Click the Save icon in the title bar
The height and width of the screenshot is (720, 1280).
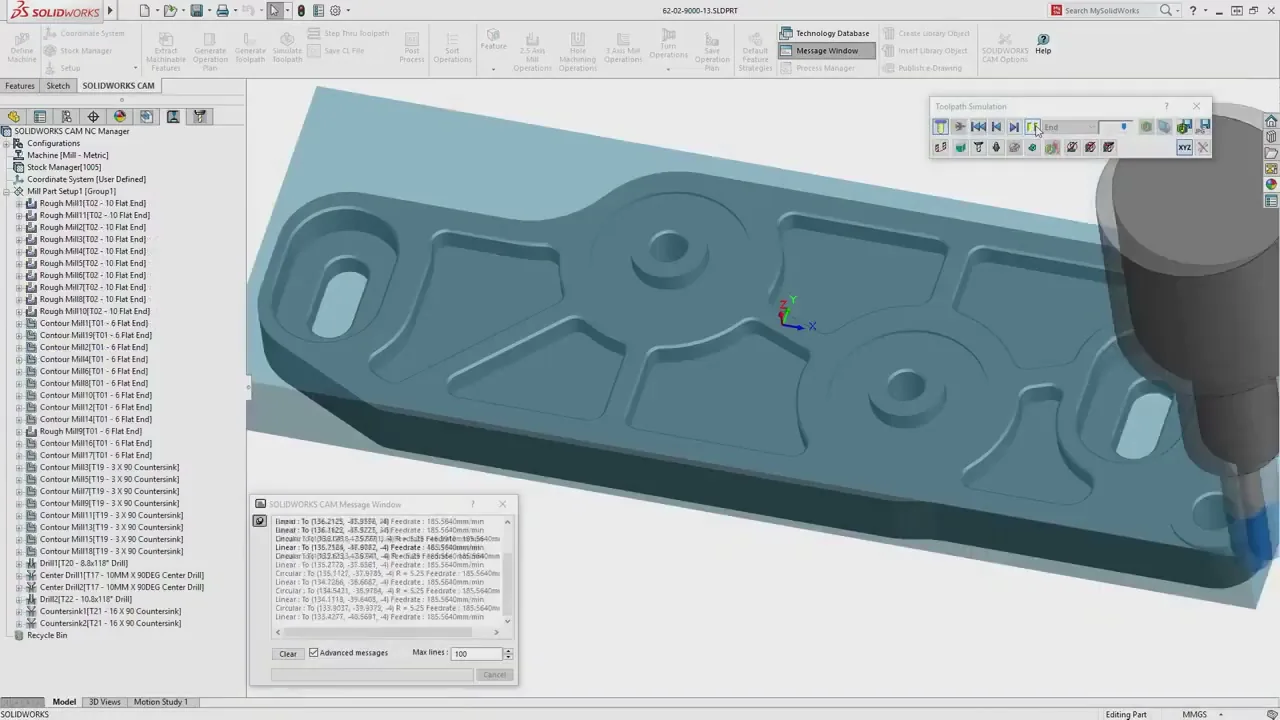(197, 11)
